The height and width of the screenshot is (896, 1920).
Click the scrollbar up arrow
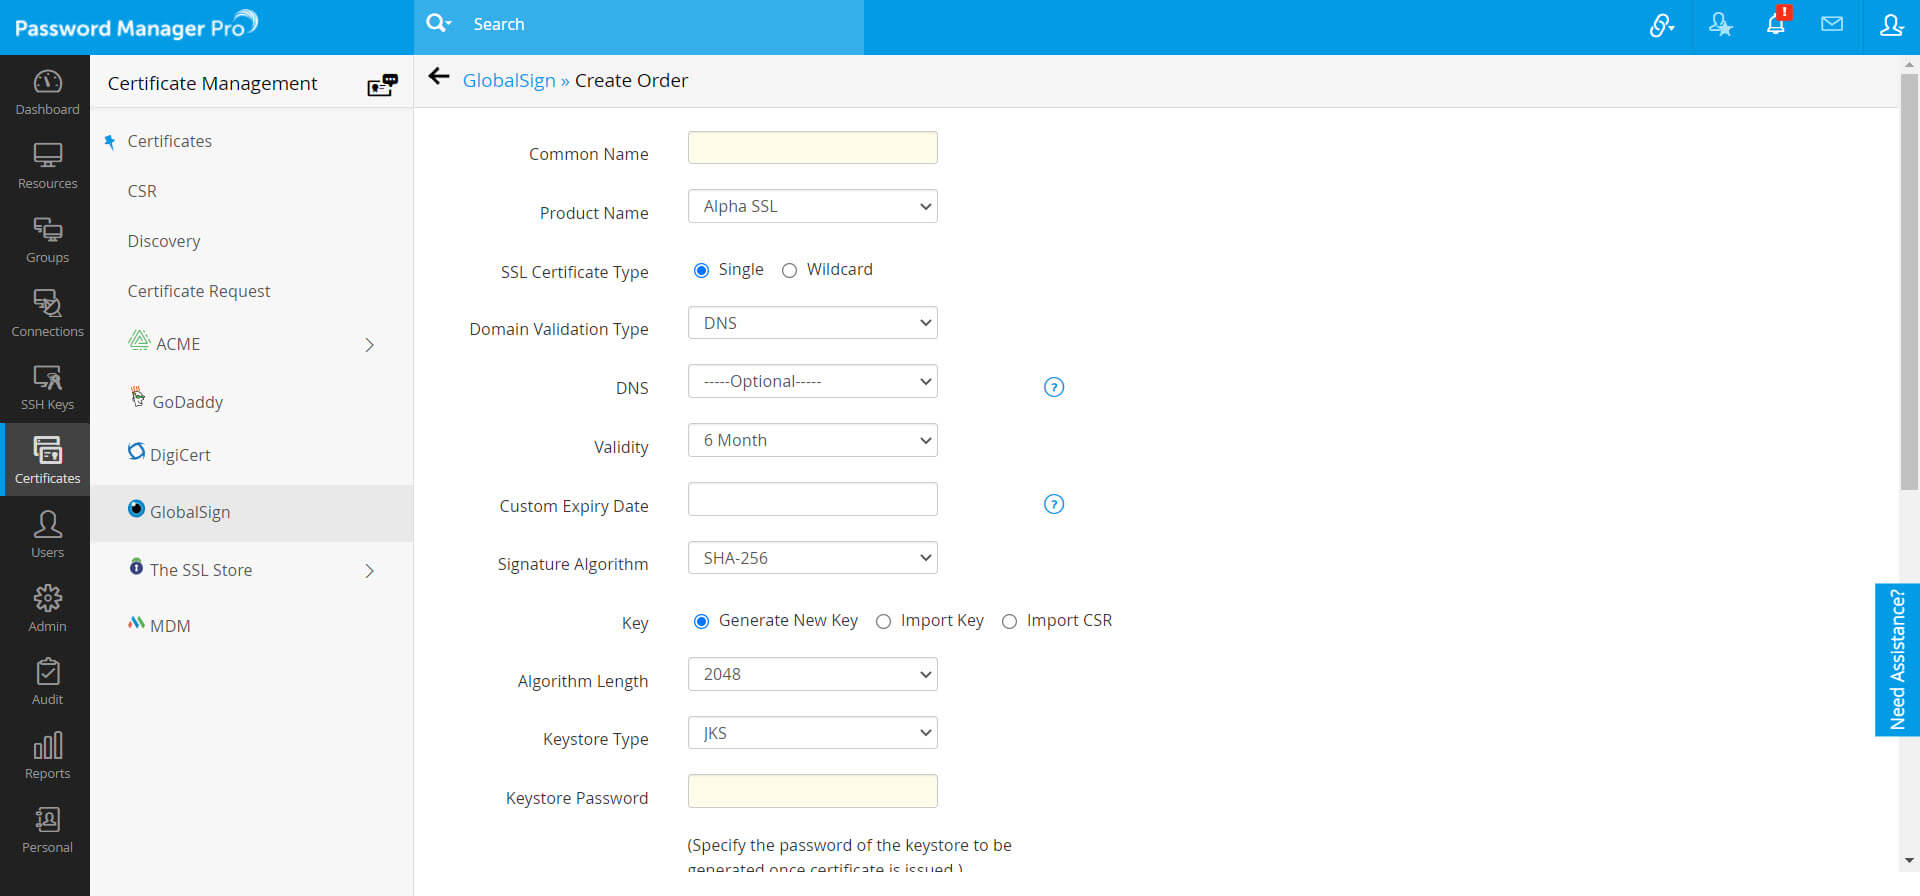pyautogui.click(x=1909, y=64)
